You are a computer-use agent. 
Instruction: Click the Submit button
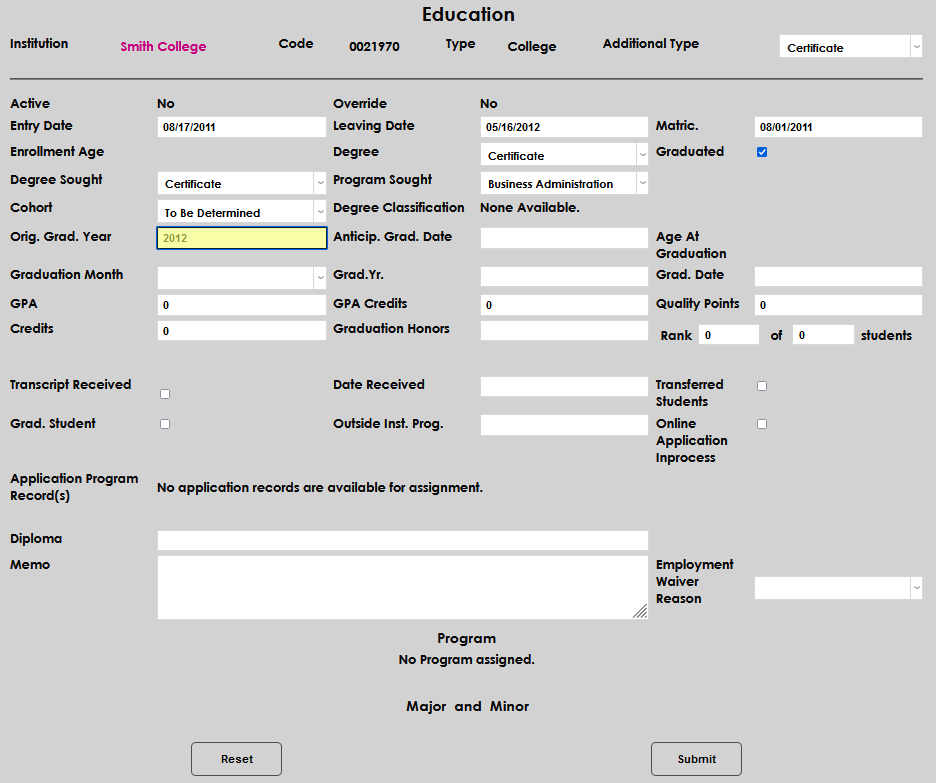697,759
